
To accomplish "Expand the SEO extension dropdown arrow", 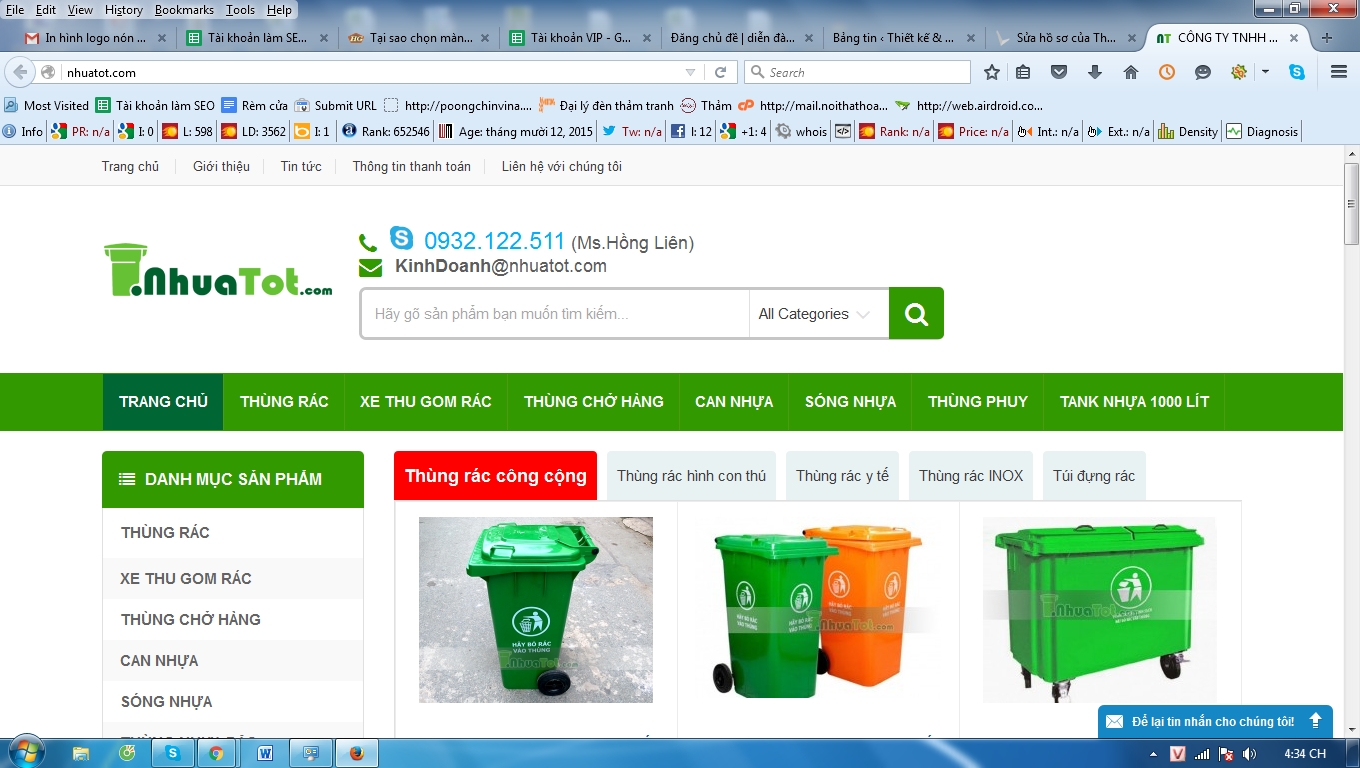I will tap(1266, 72).
